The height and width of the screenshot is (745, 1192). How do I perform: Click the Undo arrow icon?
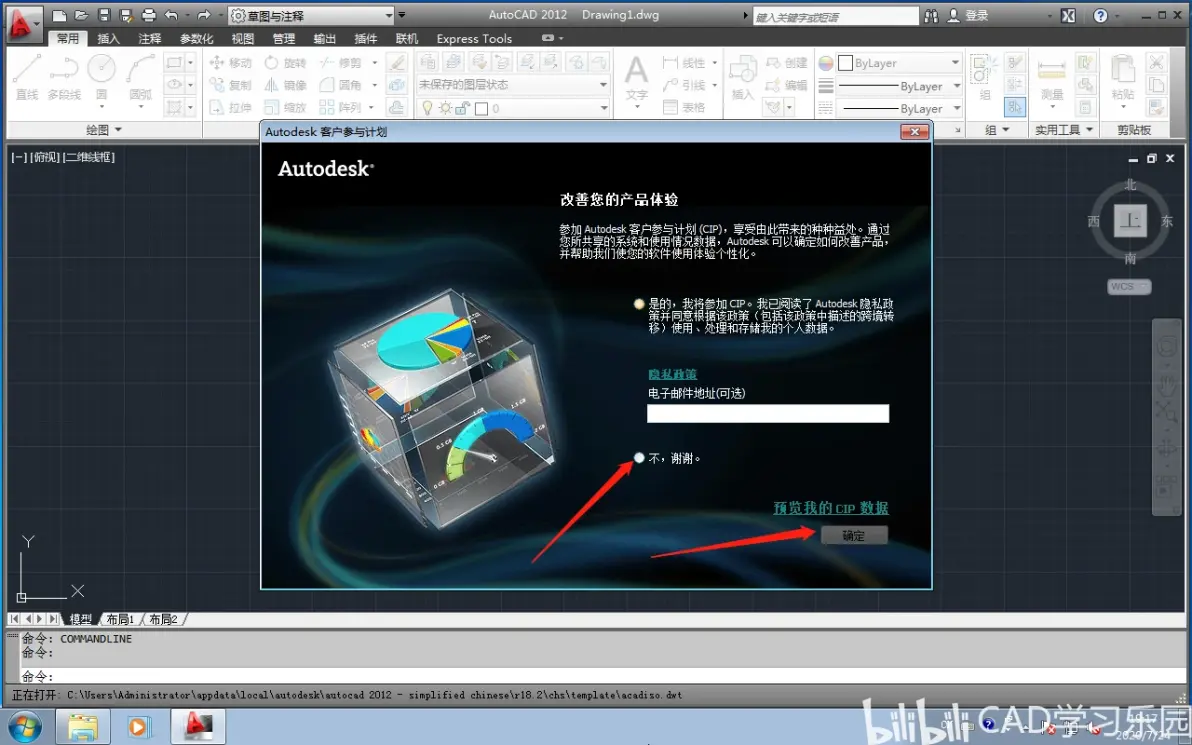point(172,15)
